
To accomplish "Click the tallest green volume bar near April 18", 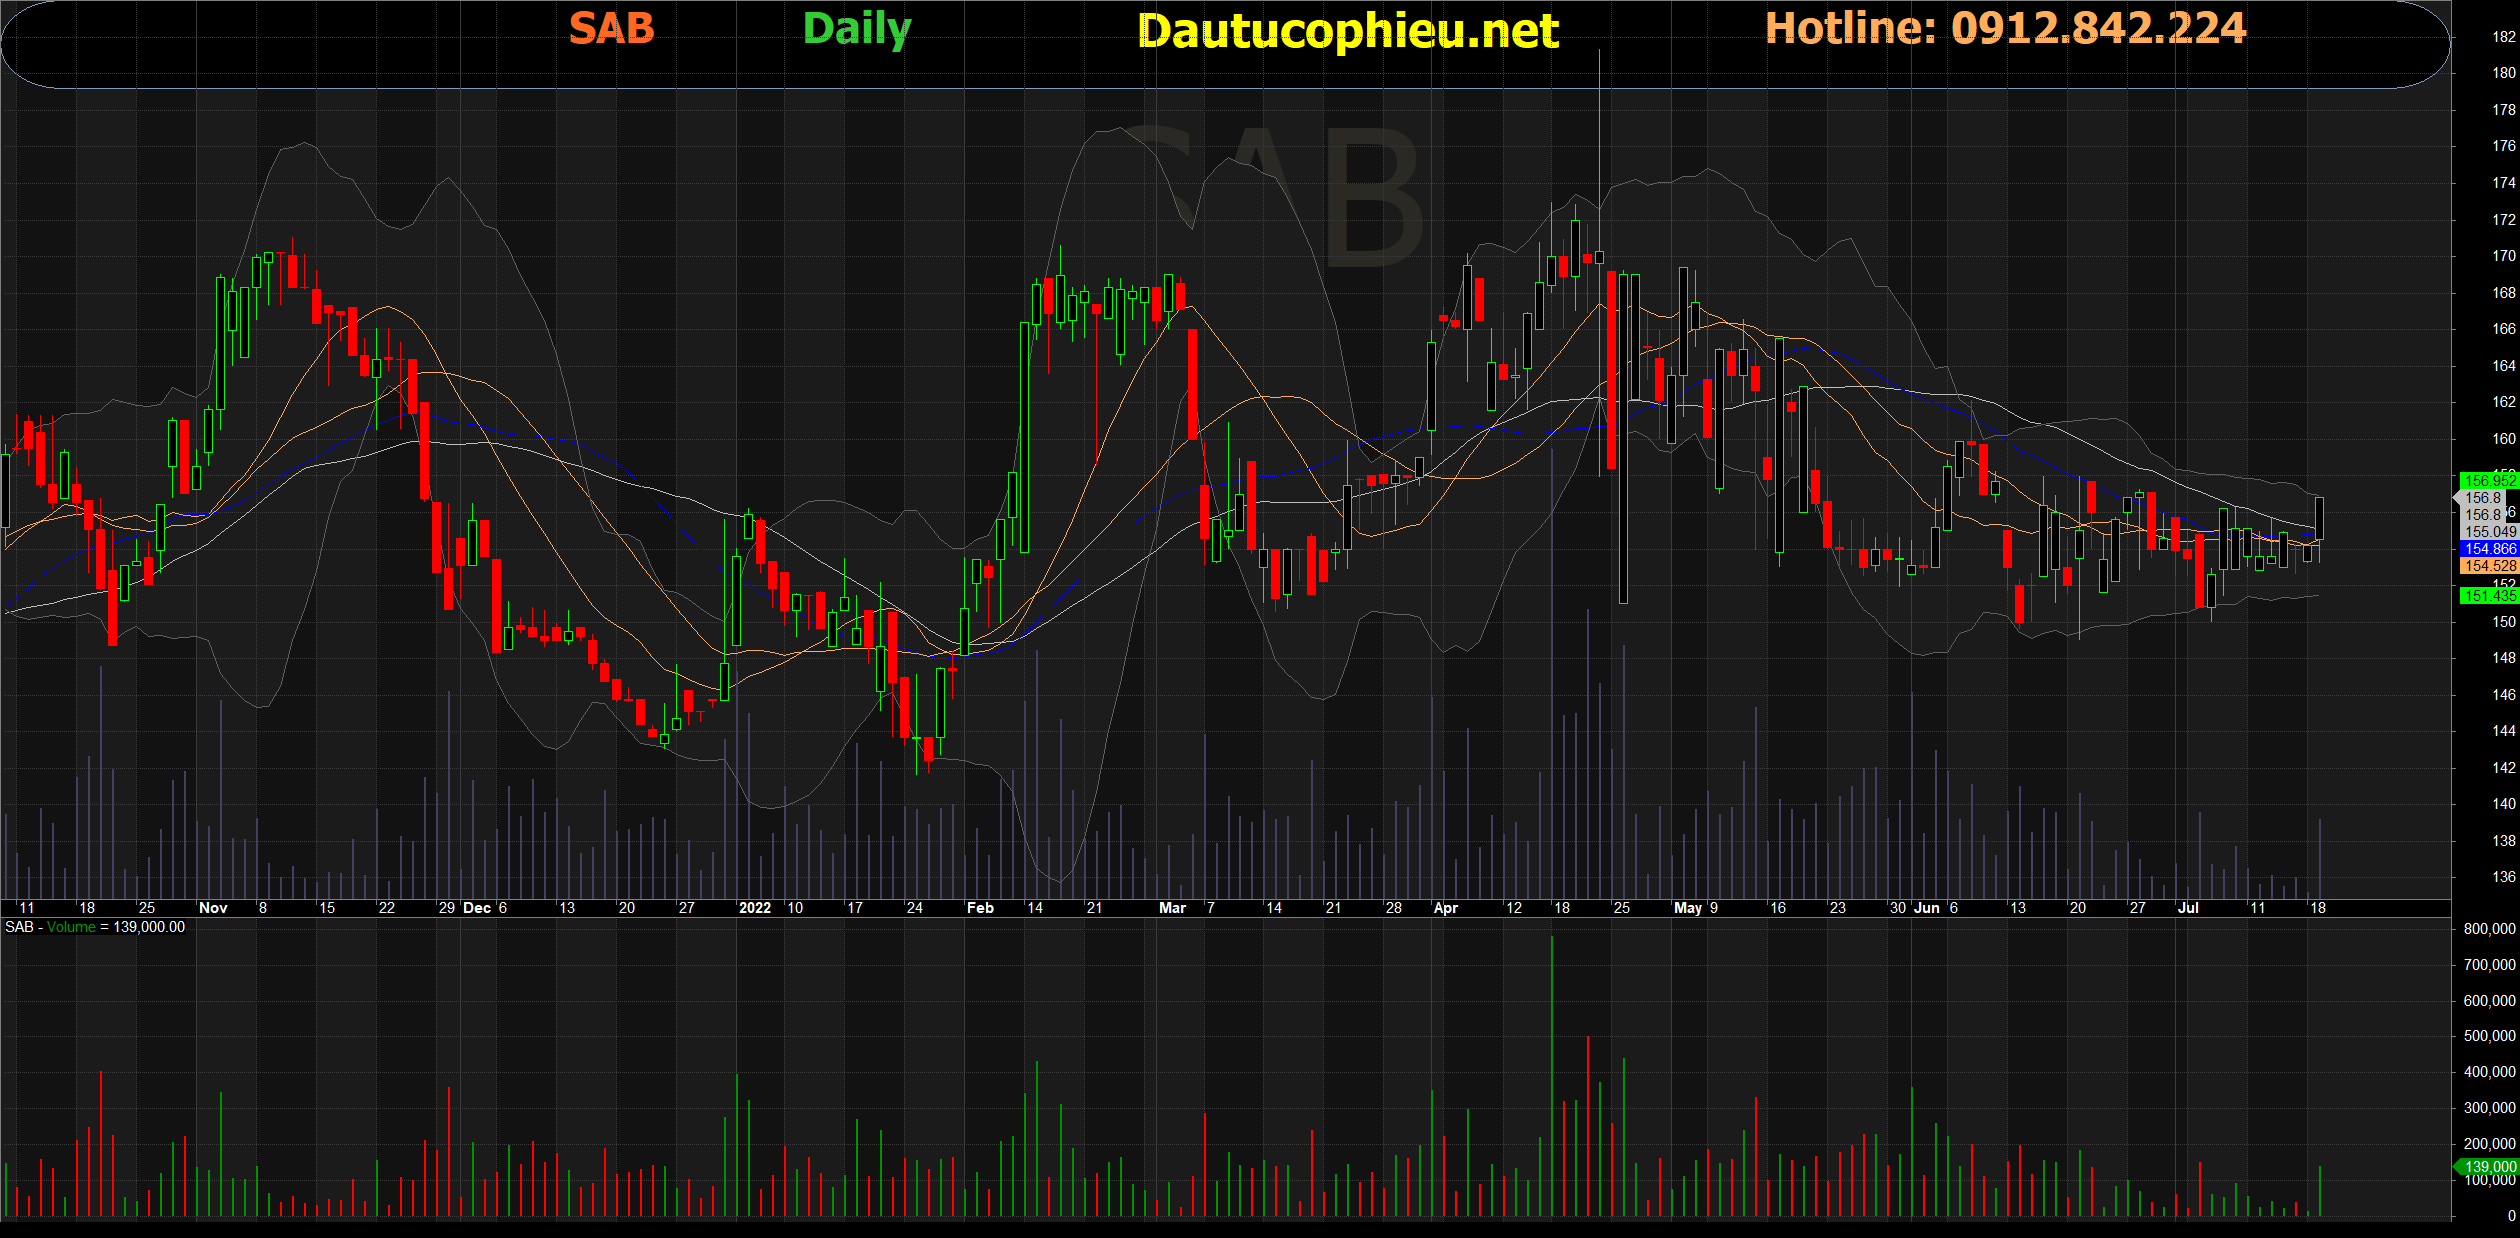I will point(1552,1076).
